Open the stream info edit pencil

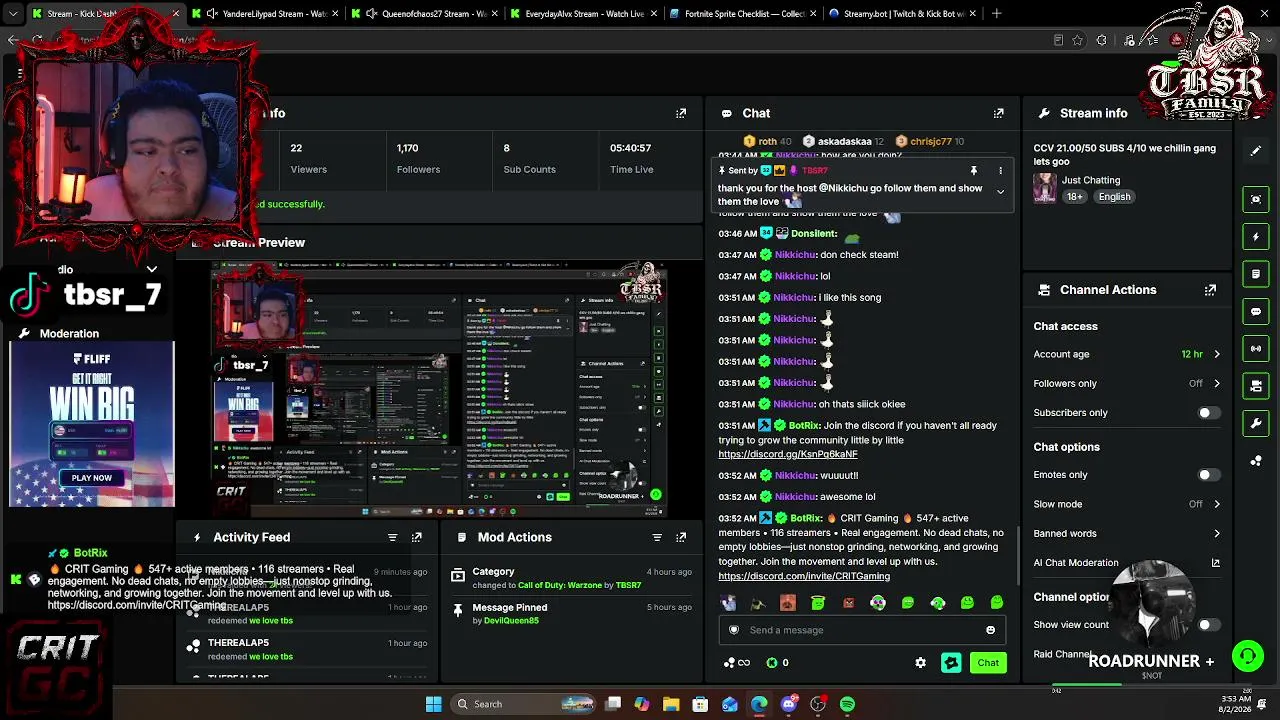1256,151
